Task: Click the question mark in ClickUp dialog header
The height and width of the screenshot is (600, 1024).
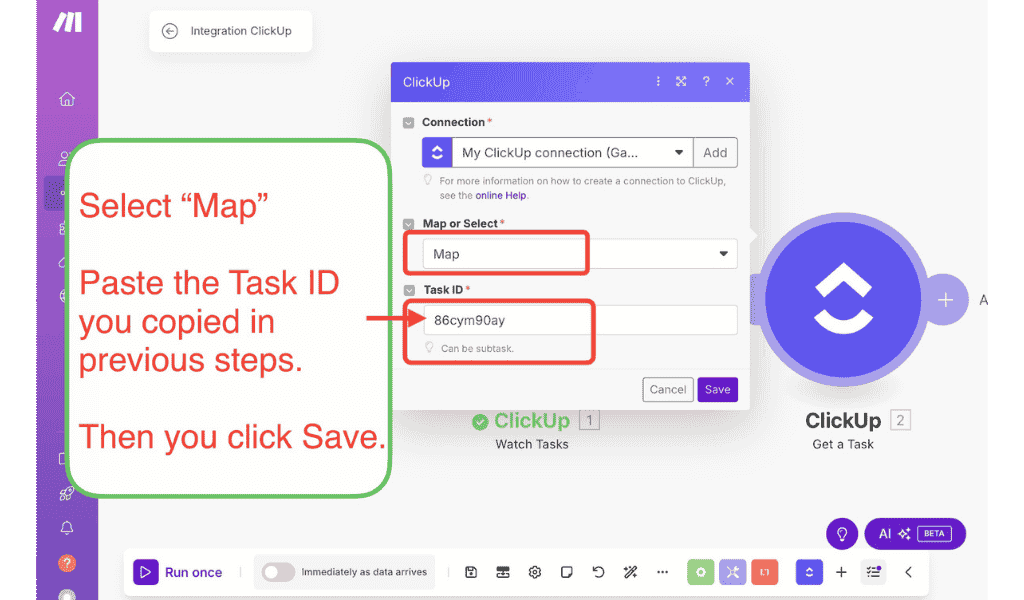Action: point(706,82)
